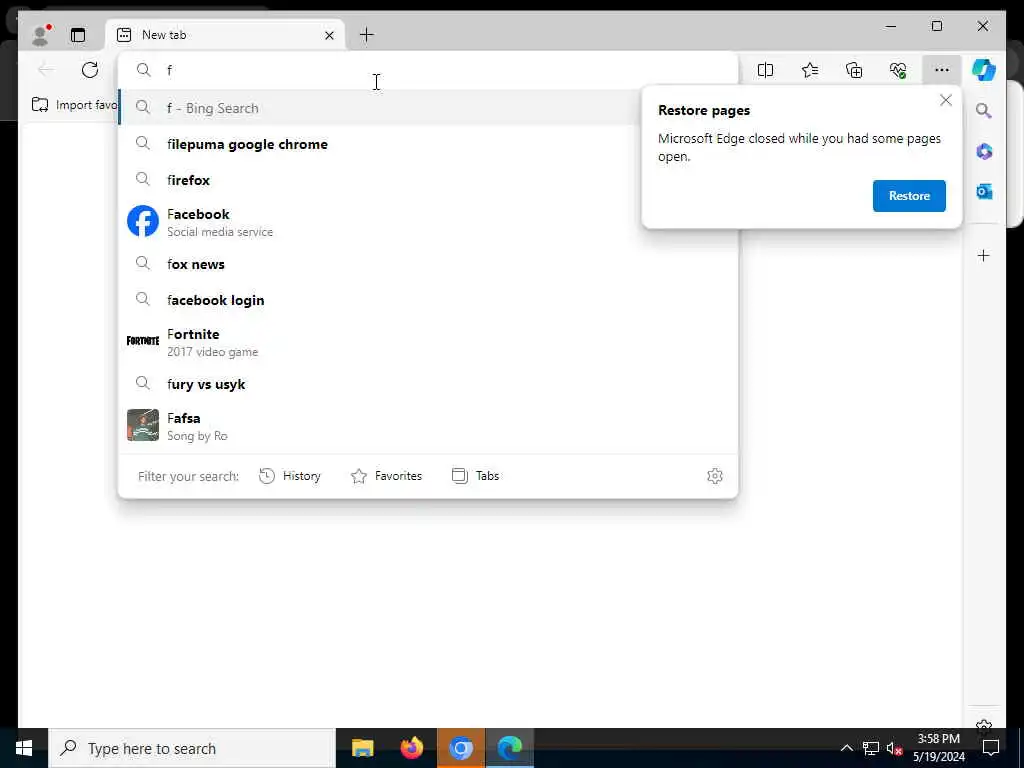Open Settings and more ellipsis menu
The width and height of the screenshot is (1024, 768).
tap(941, 70)
